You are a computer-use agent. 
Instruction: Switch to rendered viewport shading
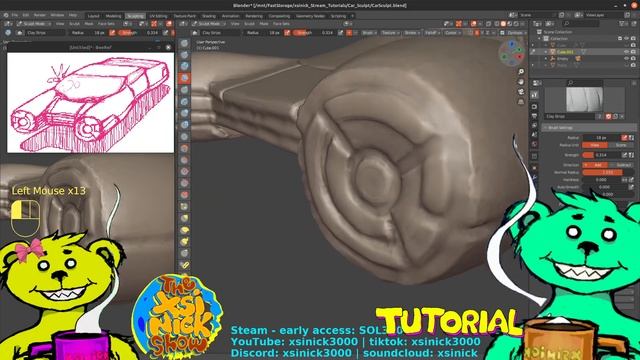pos(516,24)
